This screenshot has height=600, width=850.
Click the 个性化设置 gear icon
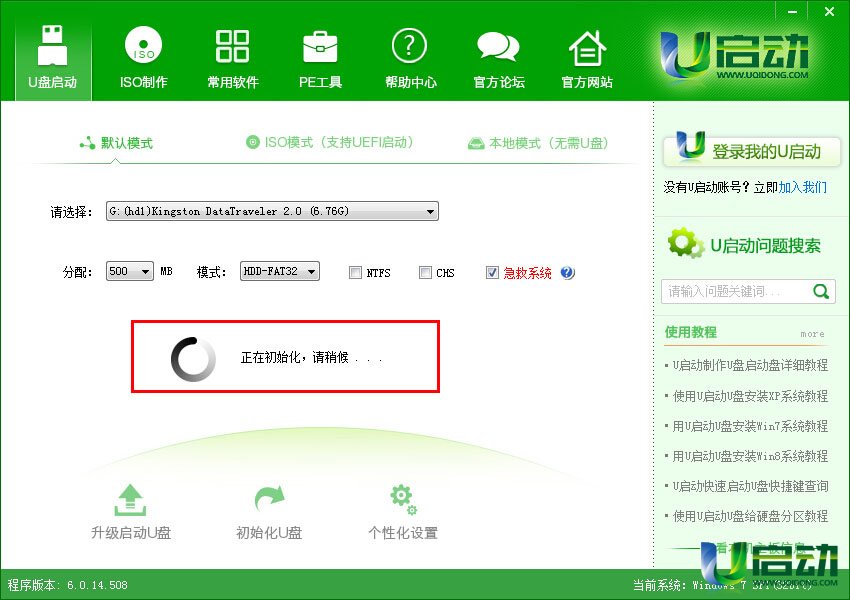(x=402, y=497)
